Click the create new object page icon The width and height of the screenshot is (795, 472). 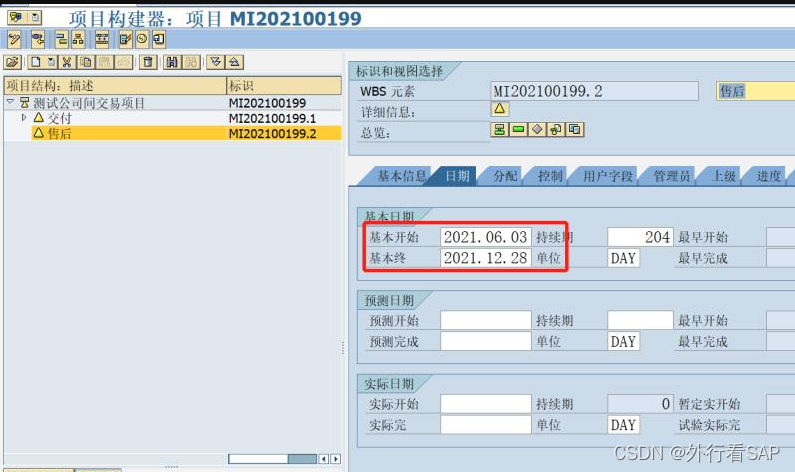pos(35,62)
